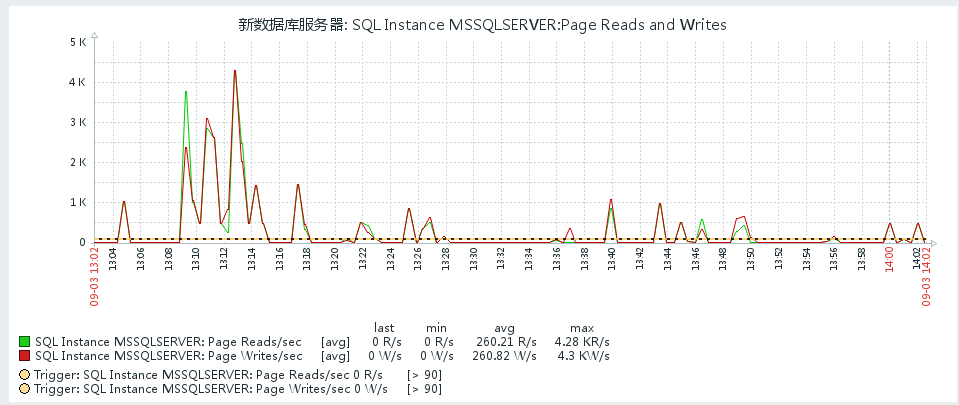Click the 13:30 time axis label
The image size is (959, 405).
pyautogui.click(x=474, y=258)
